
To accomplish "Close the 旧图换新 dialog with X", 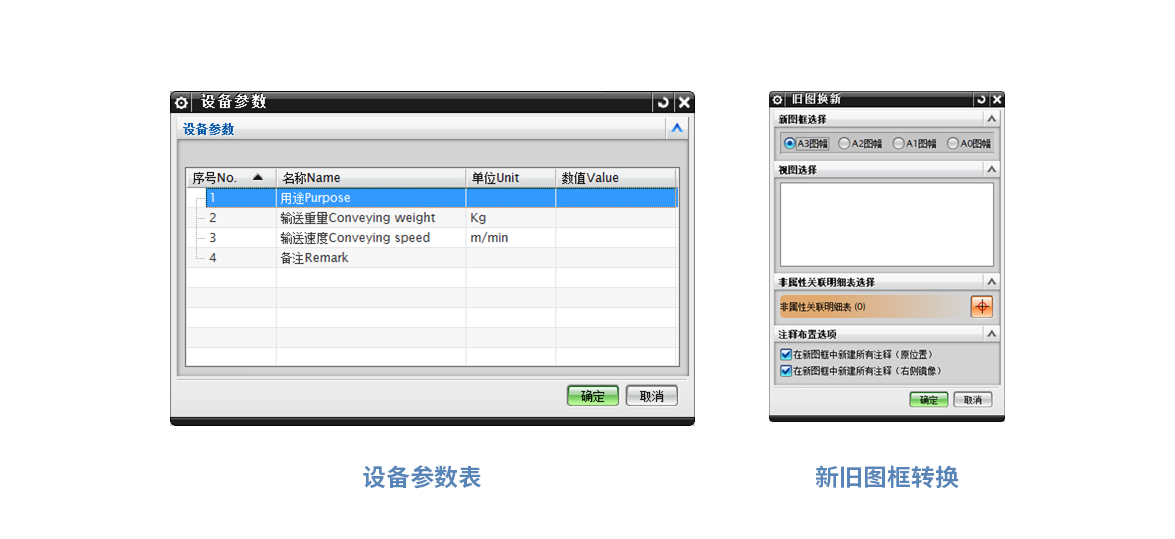I will (996, 99).
